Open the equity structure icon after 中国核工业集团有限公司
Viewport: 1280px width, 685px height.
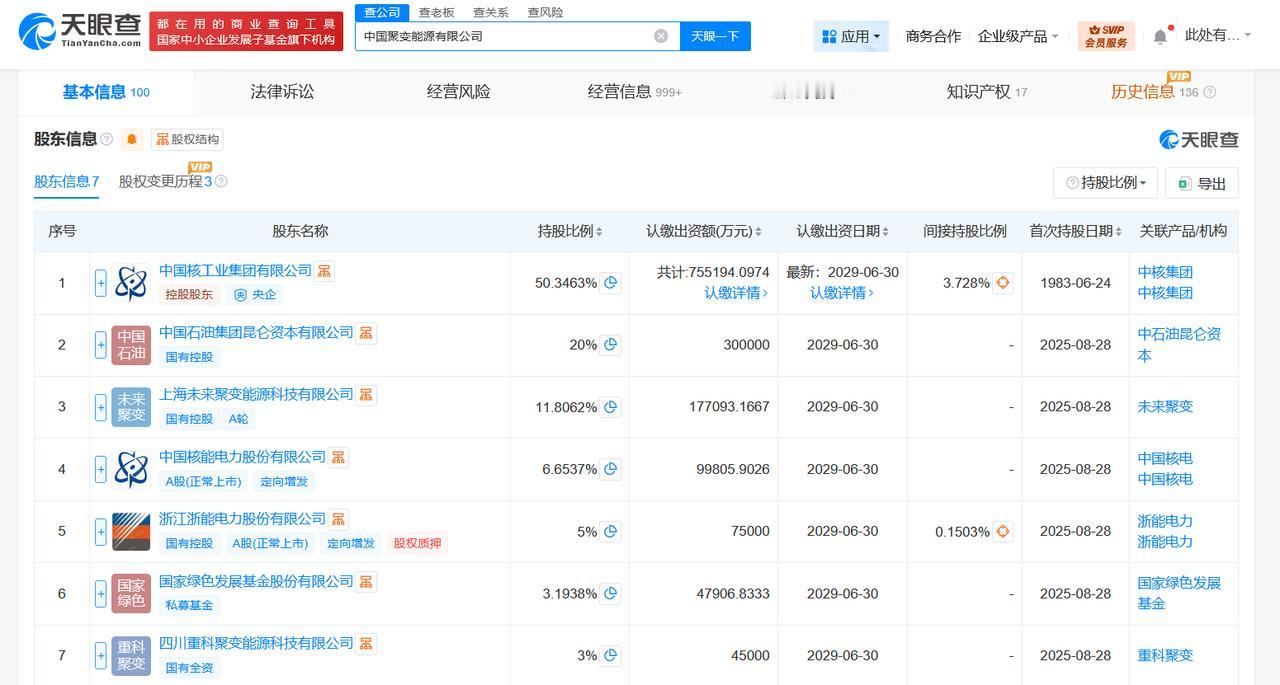pyautogui.click(x=325, y=271)
